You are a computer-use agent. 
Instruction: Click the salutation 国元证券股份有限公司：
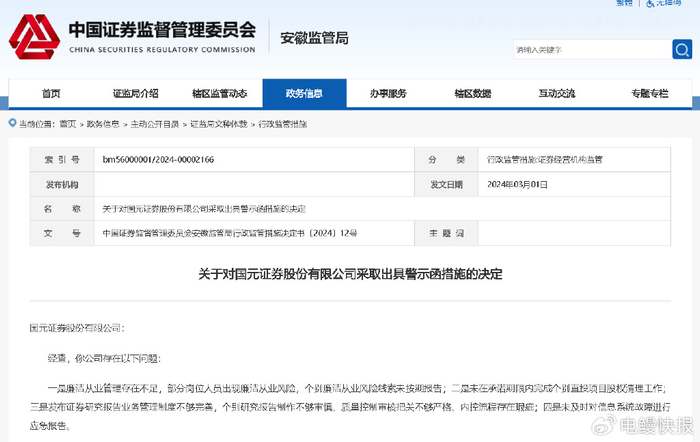77,328
